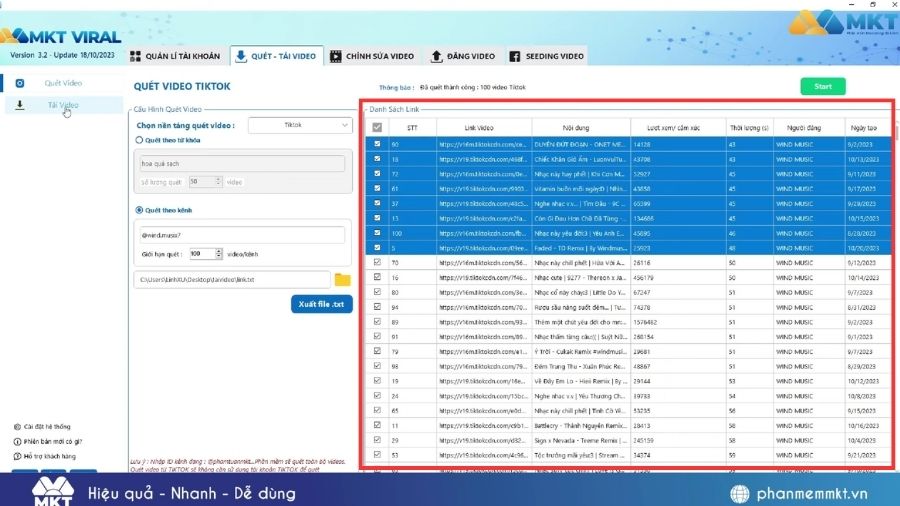Click the Phiên bản mới có gì info icon
This screenshot has height=506, width=900.
pyautogui.click(x=18, y=441)
